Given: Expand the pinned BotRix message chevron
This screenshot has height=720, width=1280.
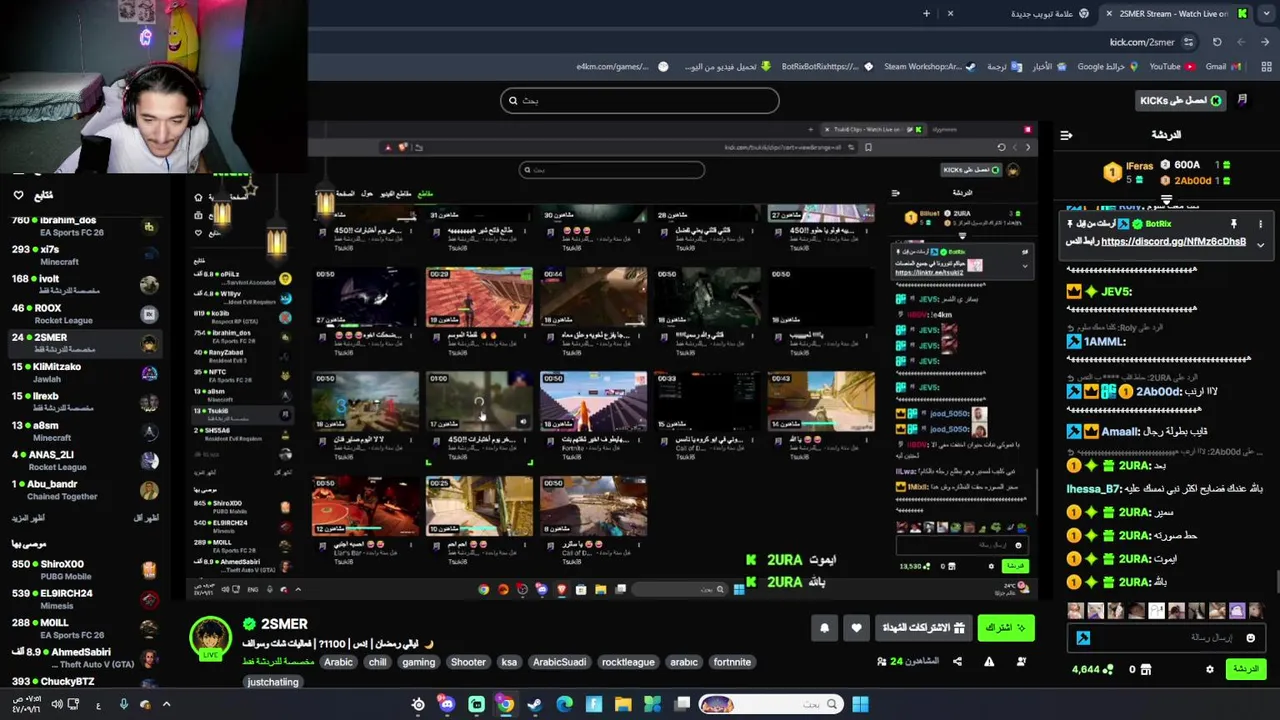Looking at the screenshot, I should pyautogui.click(x=1260, y=244).
